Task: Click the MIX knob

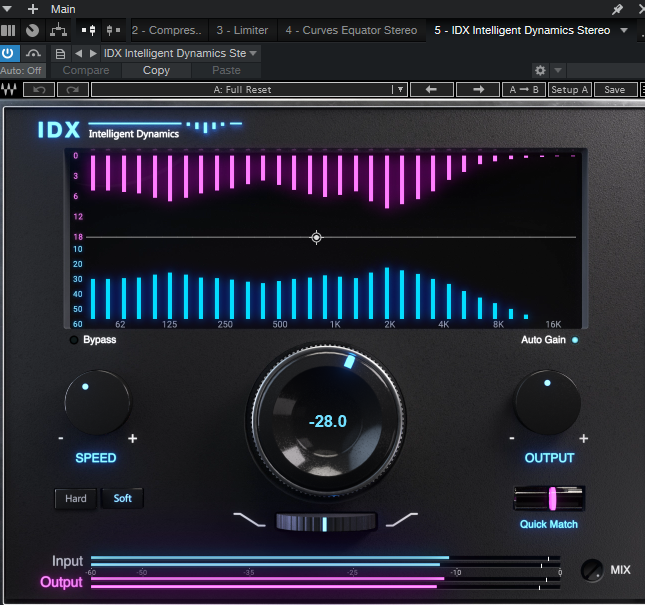Action: (x=592, y=570)
